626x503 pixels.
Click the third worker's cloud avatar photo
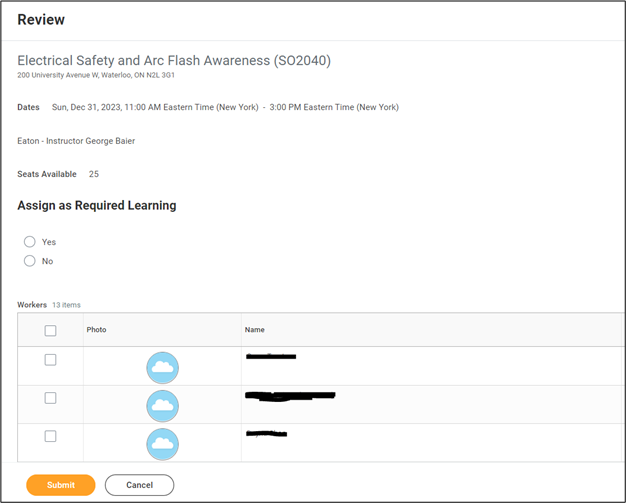pyautogui.click(x=162, y=444)
